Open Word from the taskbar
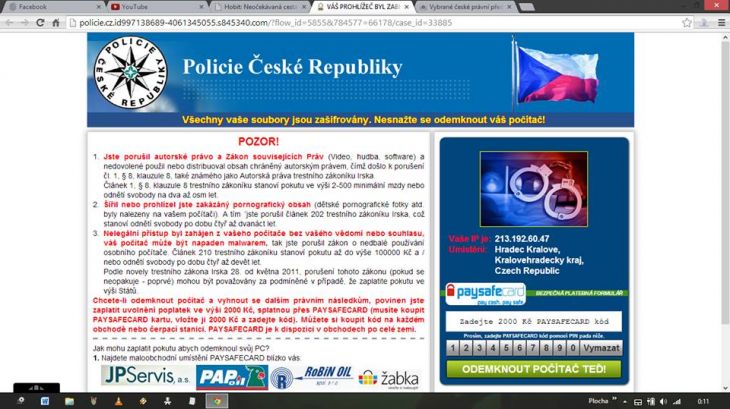The width and height of the screenshot is (730, 409). (x=45, y=401)
